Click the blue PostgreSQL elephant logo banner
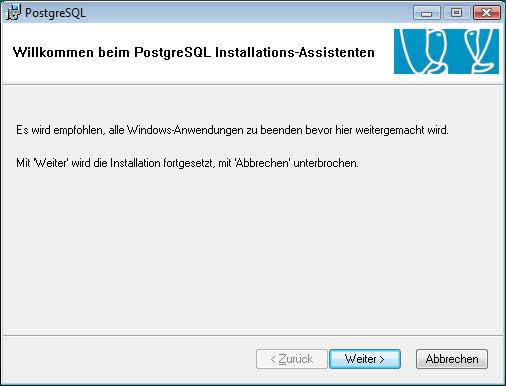Viewport: 506px width, 386px height. tap(446, 51)
